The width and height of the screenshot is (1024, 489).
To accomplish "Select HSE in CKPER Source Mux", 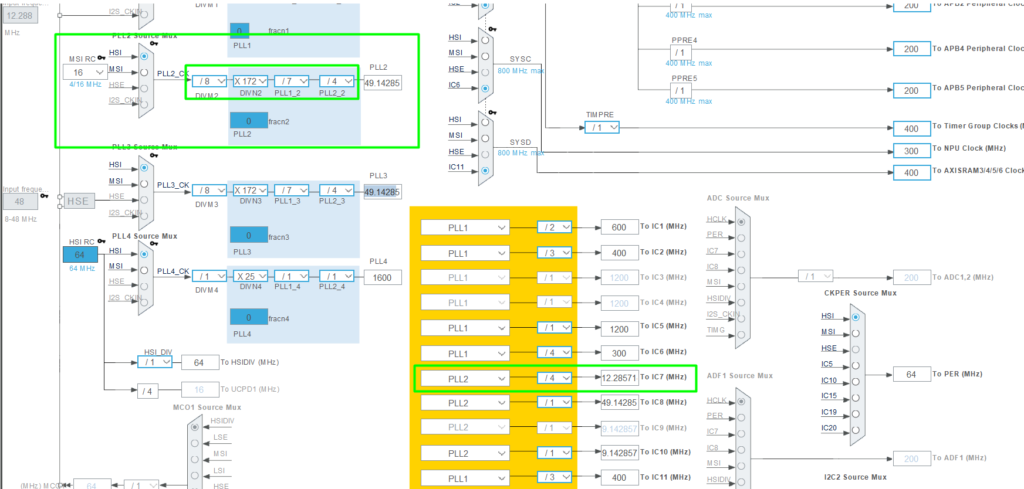I will pos(855,348).
